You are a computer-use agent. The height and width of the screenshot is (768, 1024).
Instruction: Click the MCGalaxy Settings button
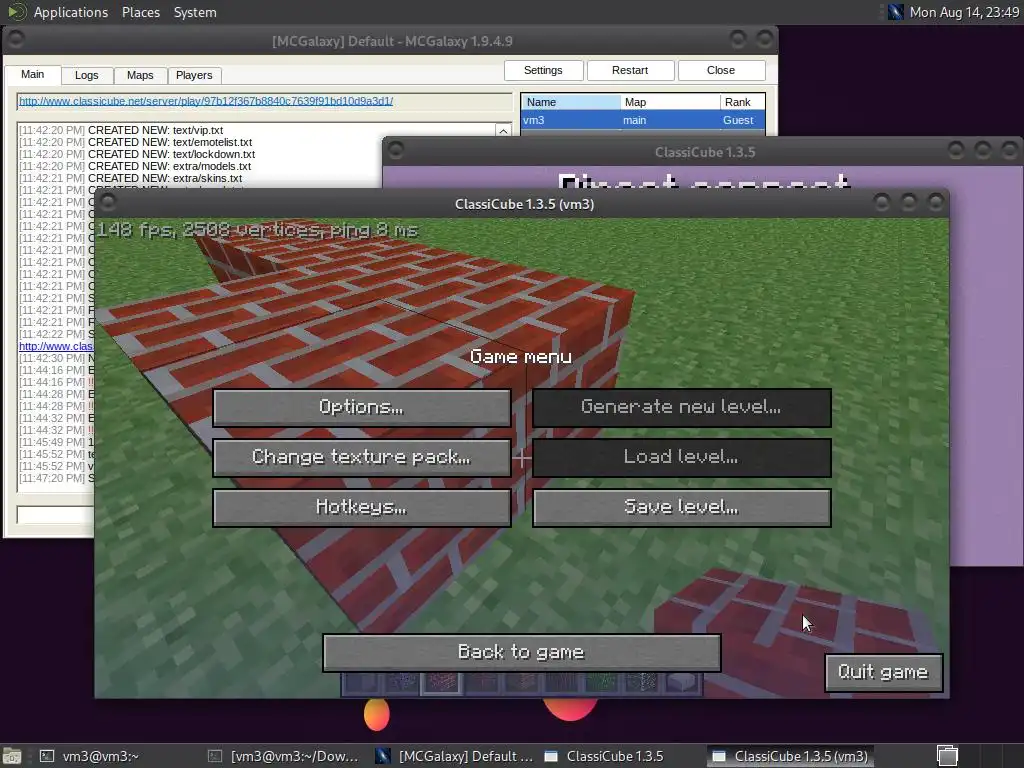pos(543,71)
